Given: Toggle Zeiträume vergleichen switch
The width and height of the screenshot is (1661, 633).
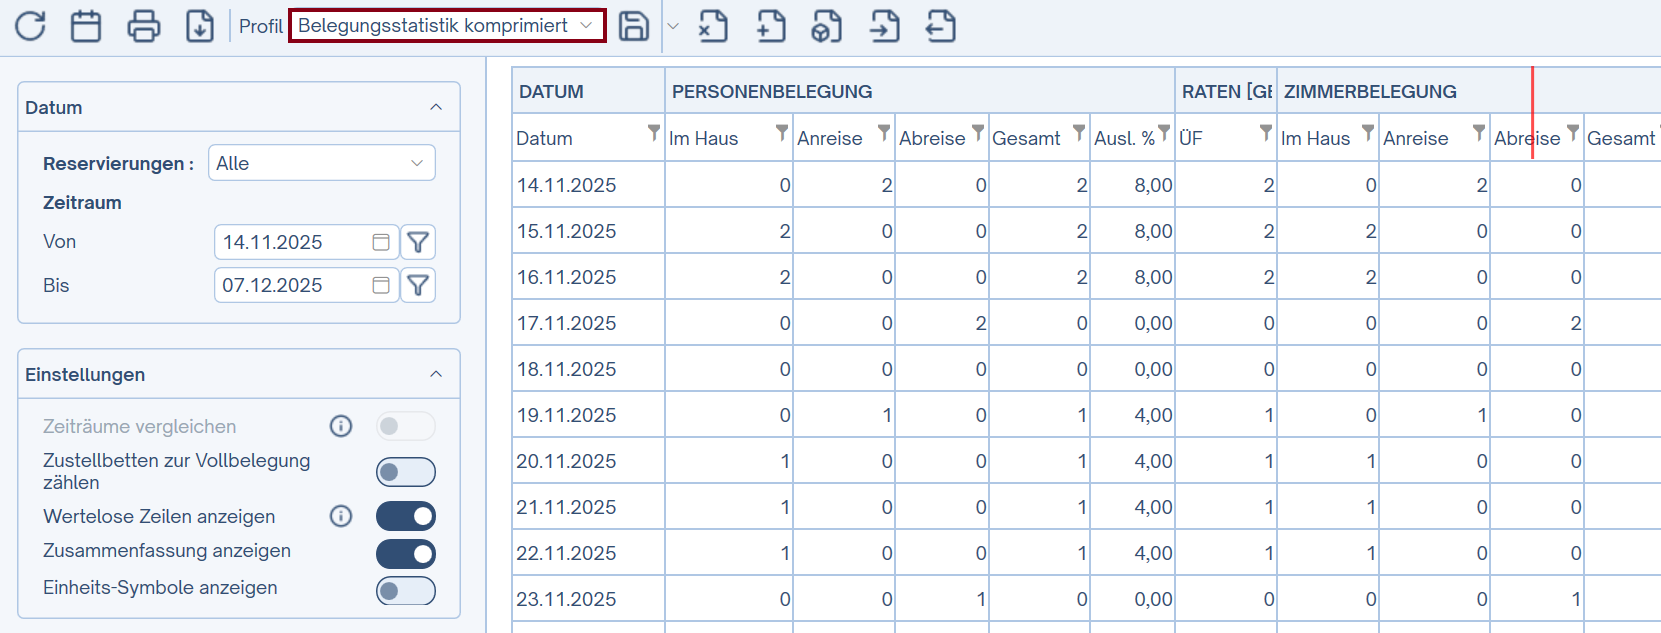Looking at the screenshot, I should (x=406, y=426).
